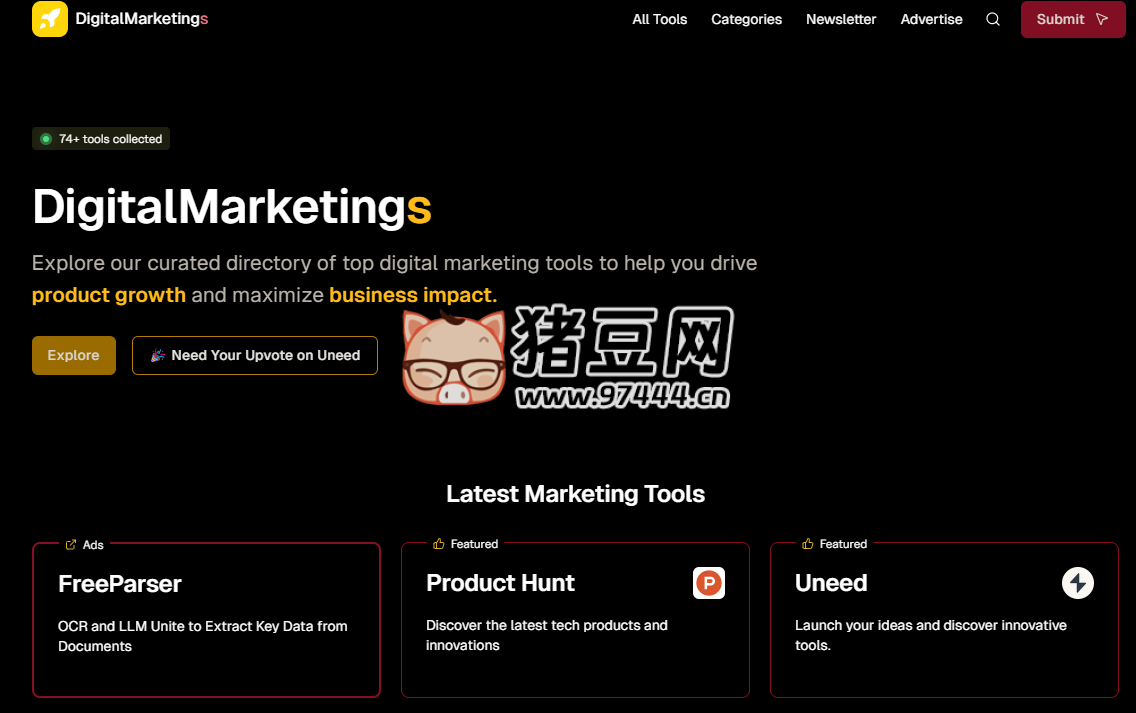Click the DigitalMarketings wordmark in the header

point(141,19)
